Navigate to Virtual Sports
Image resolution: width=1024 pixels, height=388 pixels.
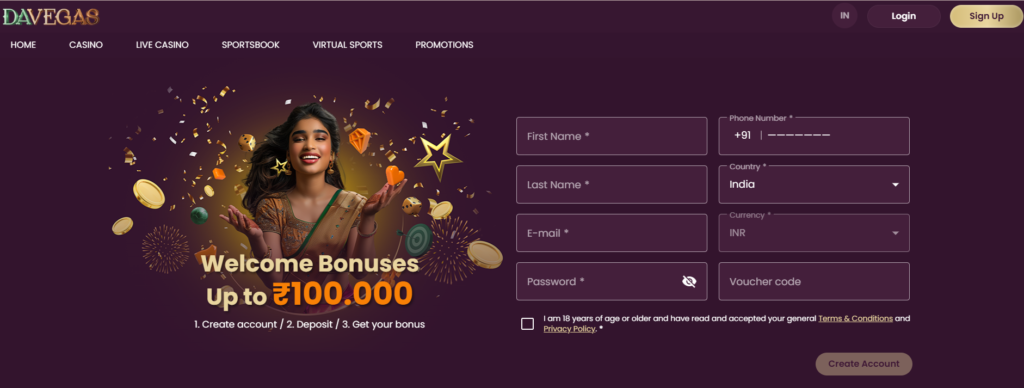[347, 45]
